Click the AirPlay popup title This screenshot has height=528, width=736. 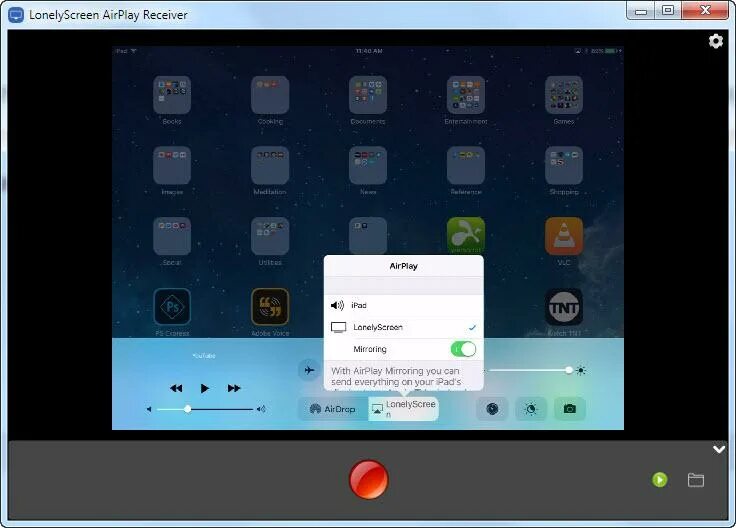point(404,266)
